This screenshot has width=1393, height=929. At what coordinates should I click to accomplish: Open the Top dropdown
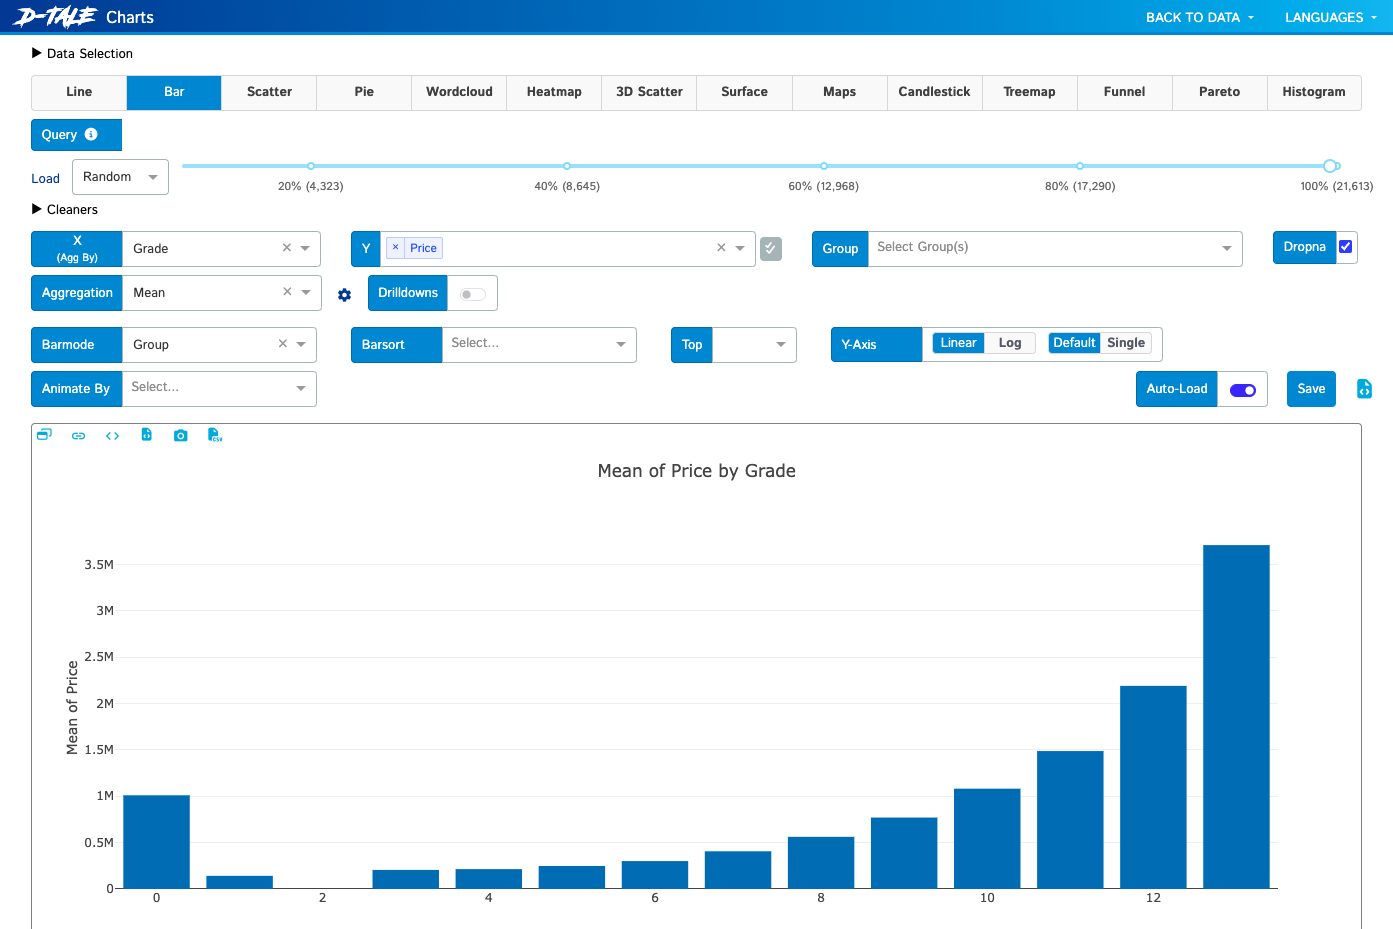pos(754,344)
